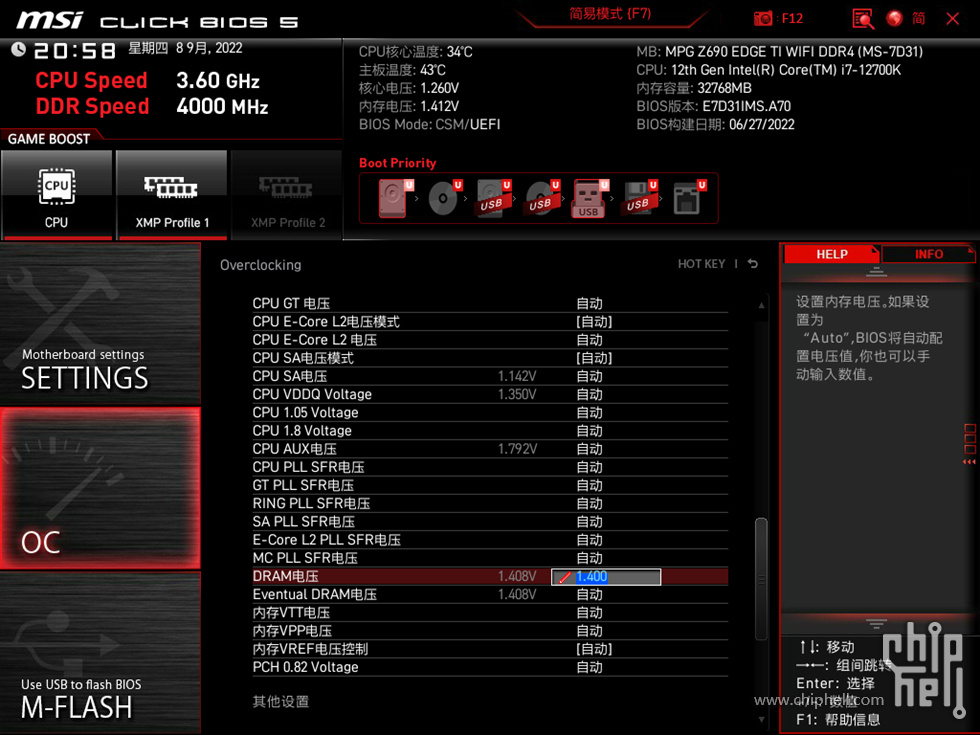Click the settings list scrollbar thumb
This screenshot has width=980, height=735.
[761, 579]
